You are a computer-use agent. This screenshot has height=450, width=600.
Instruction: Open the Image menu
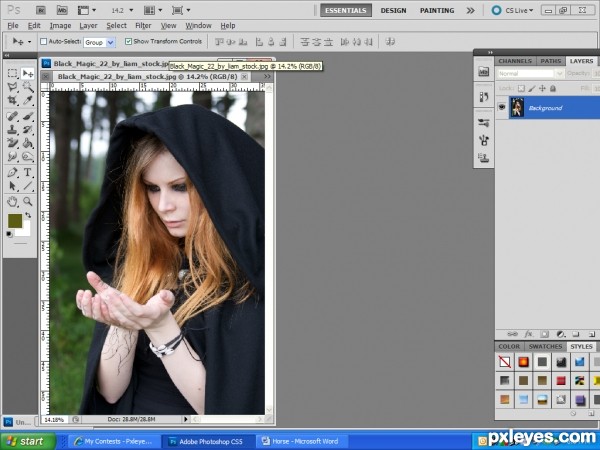tap(60, 26)
